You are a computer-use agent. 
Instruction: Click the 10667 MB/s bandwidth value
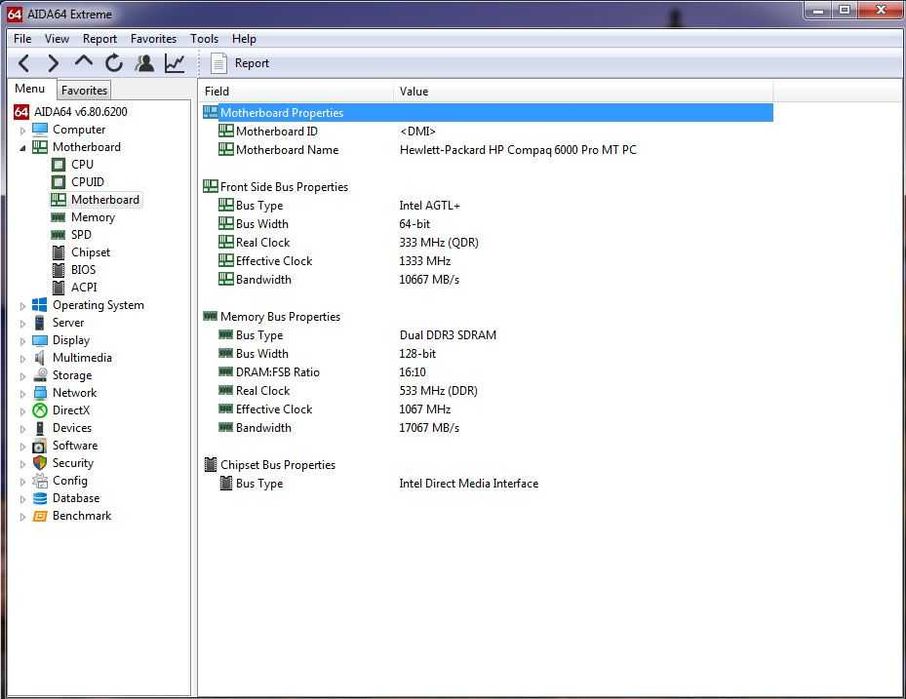coord(429,280)
